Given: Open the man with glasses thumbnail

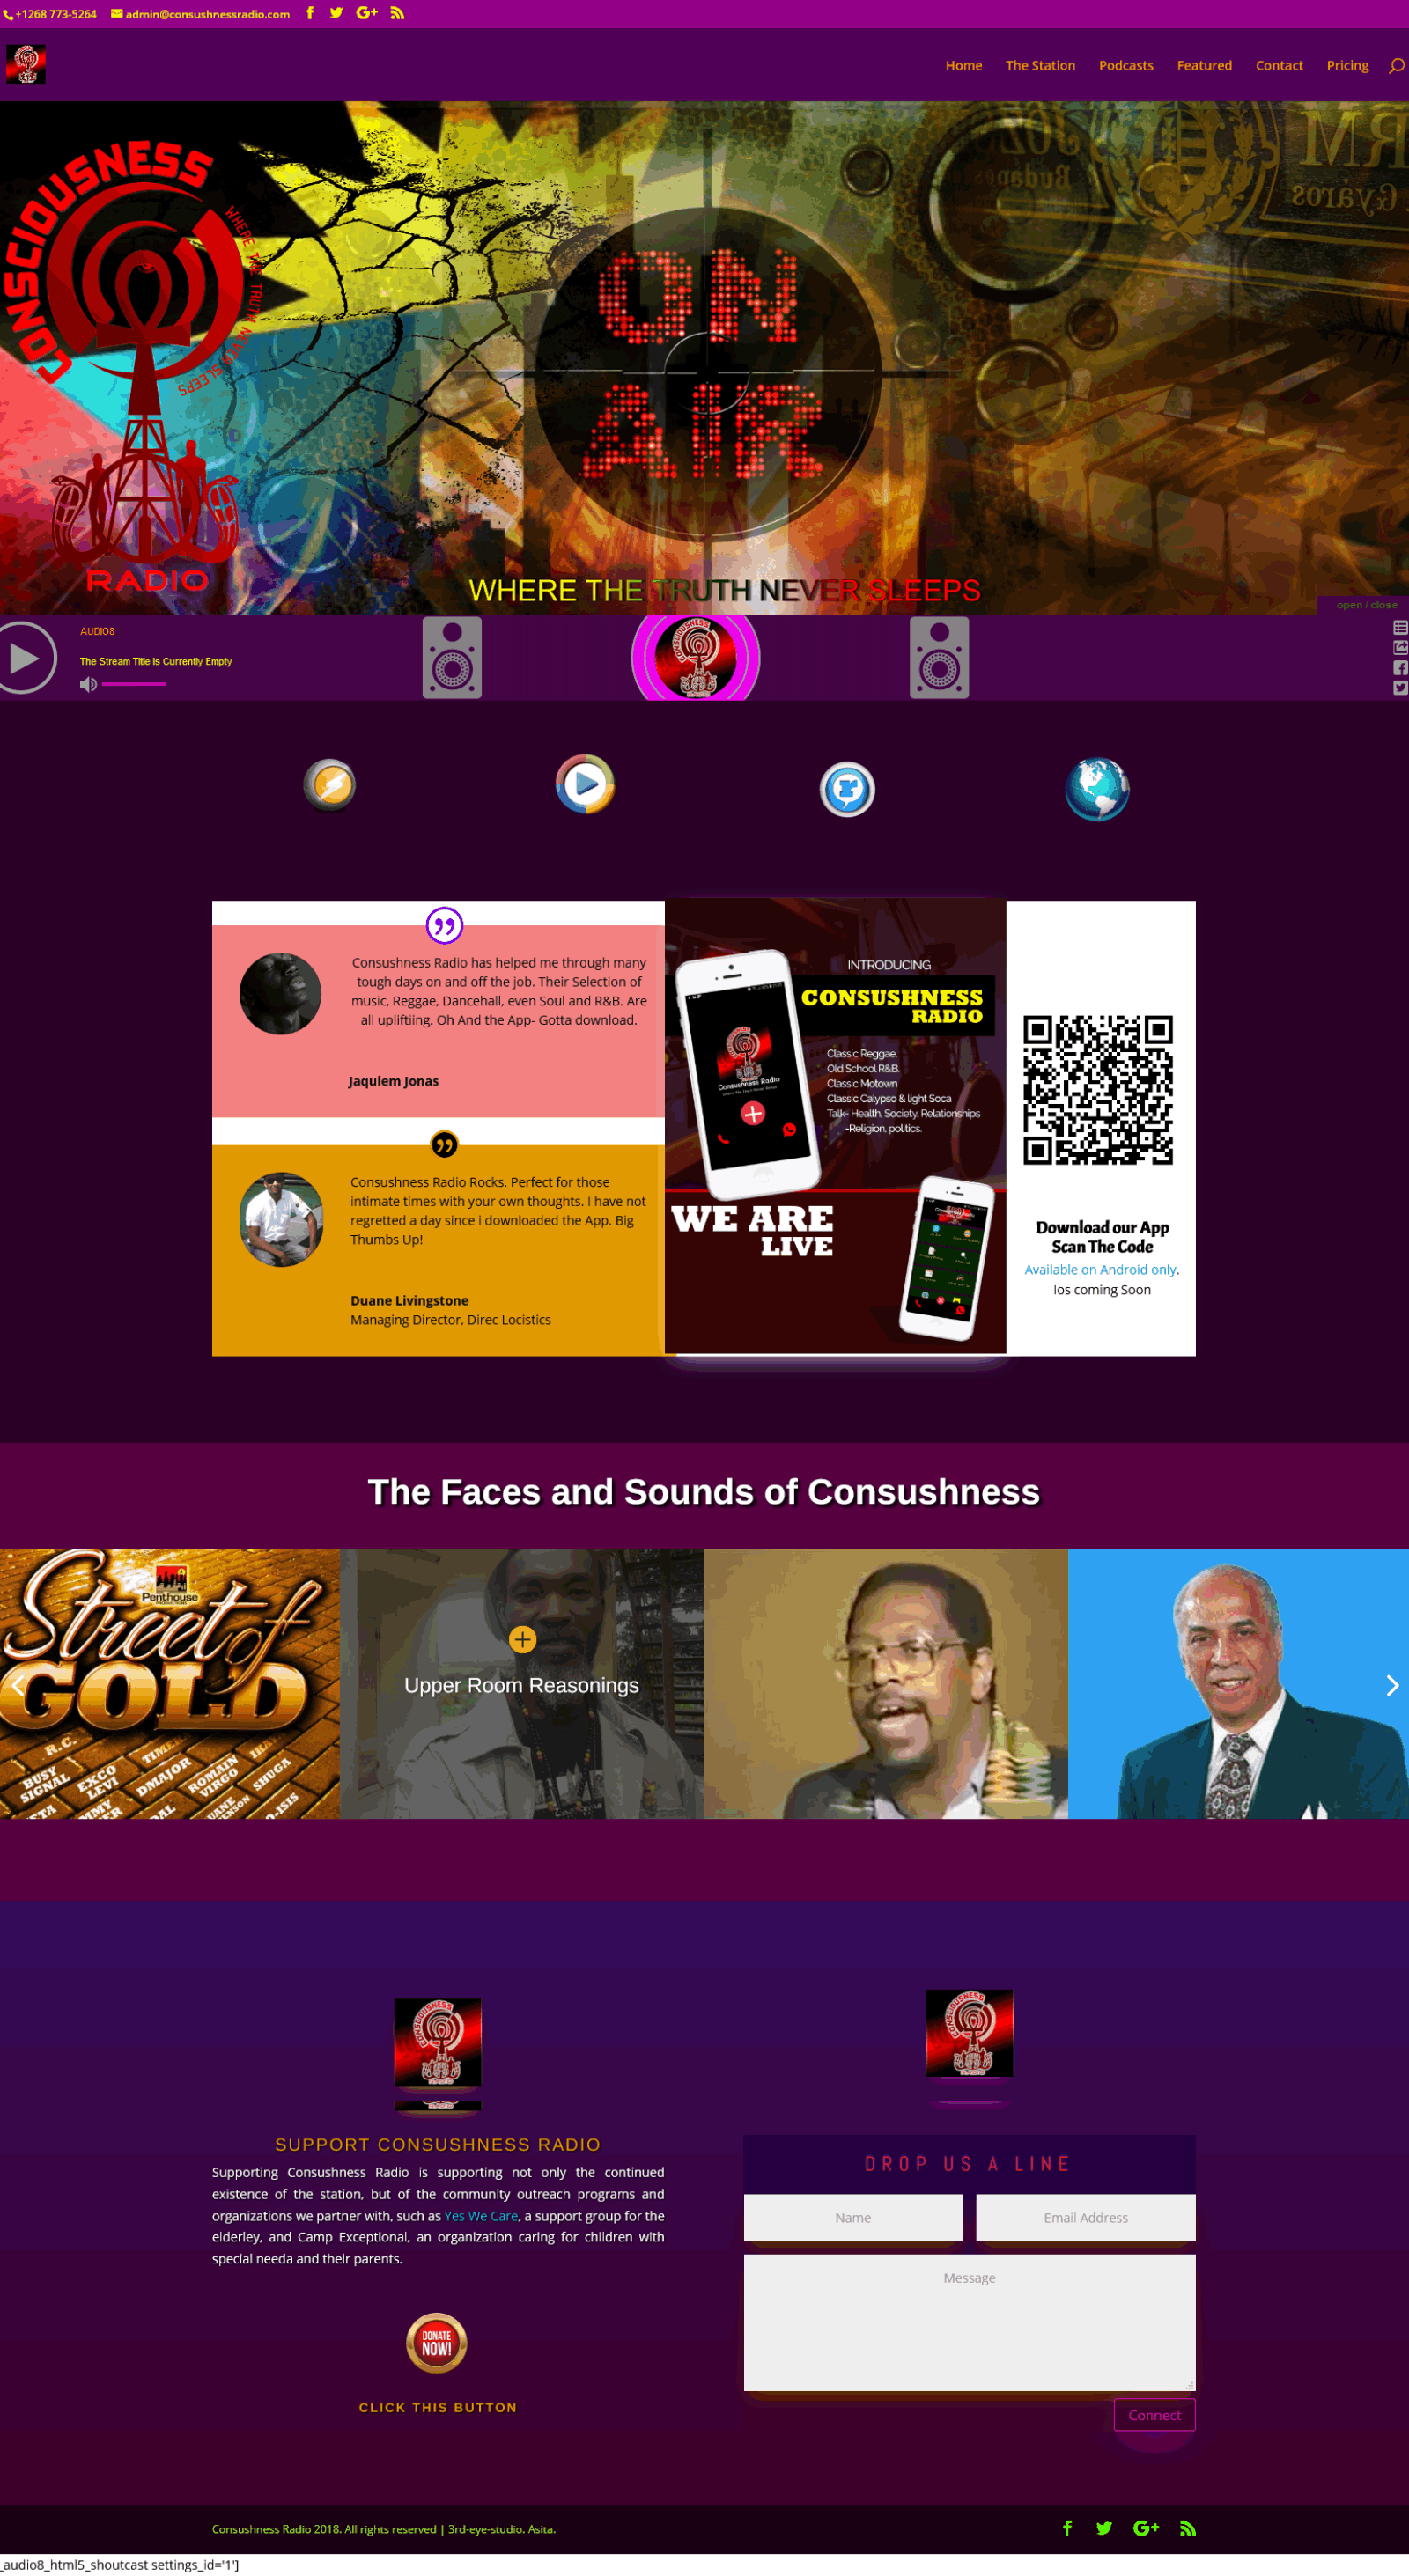Looking at the screenshot, I should point(886,1684).
